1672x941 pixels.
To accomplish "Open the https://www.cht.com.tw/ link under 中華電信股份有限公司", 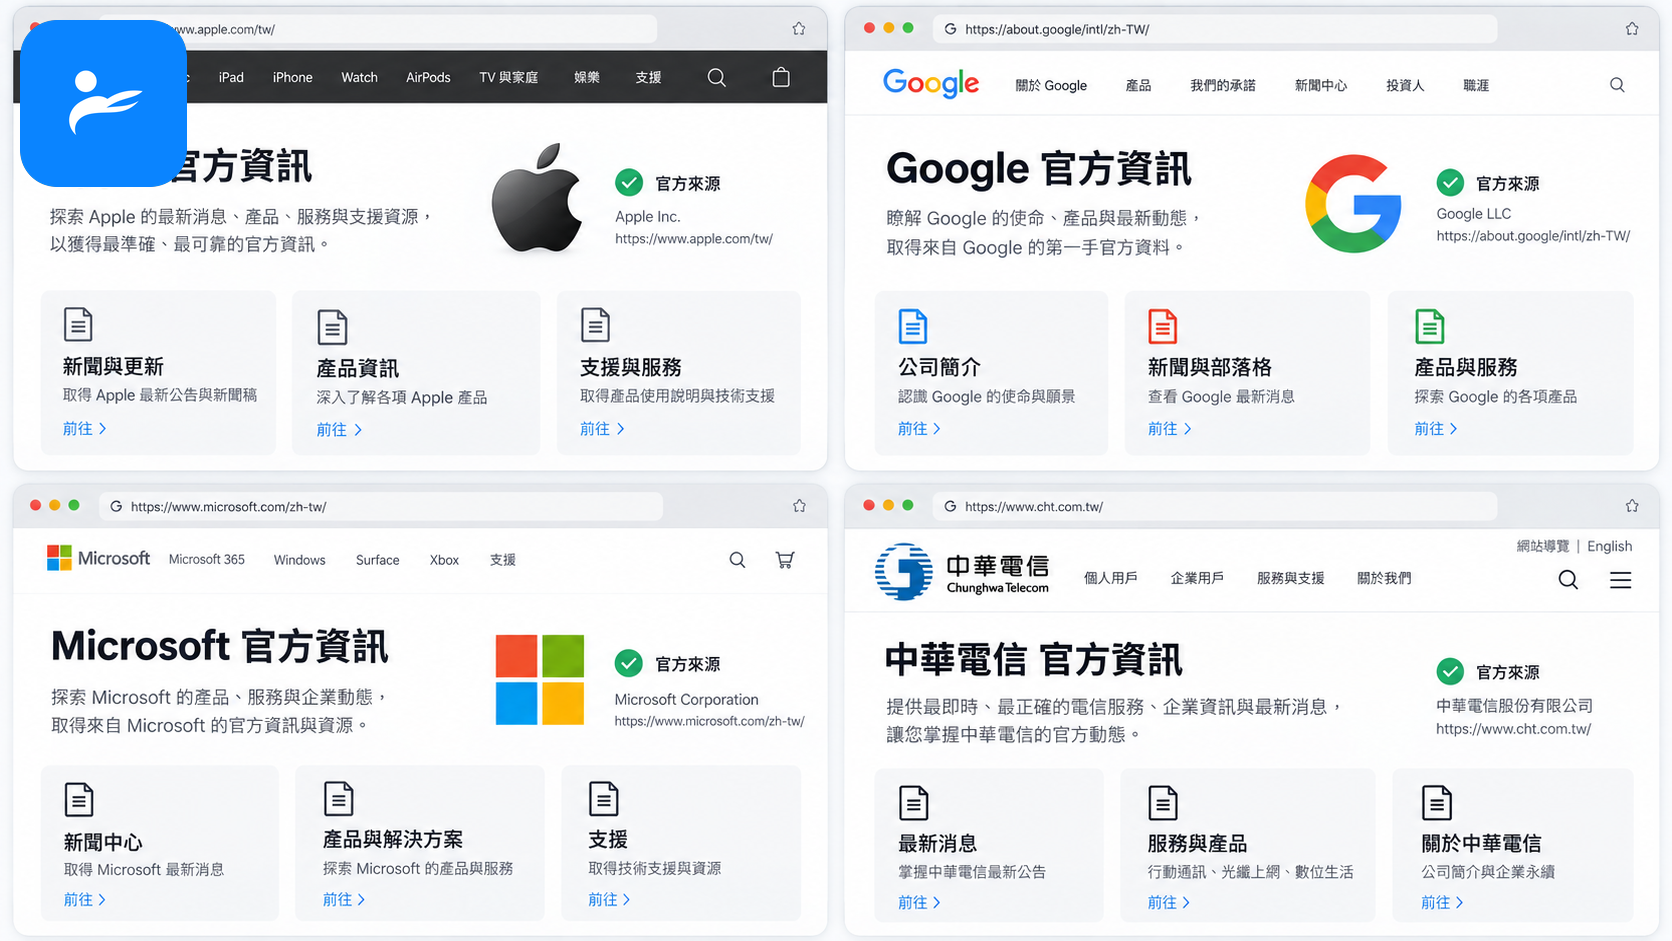I will 1513,729.
